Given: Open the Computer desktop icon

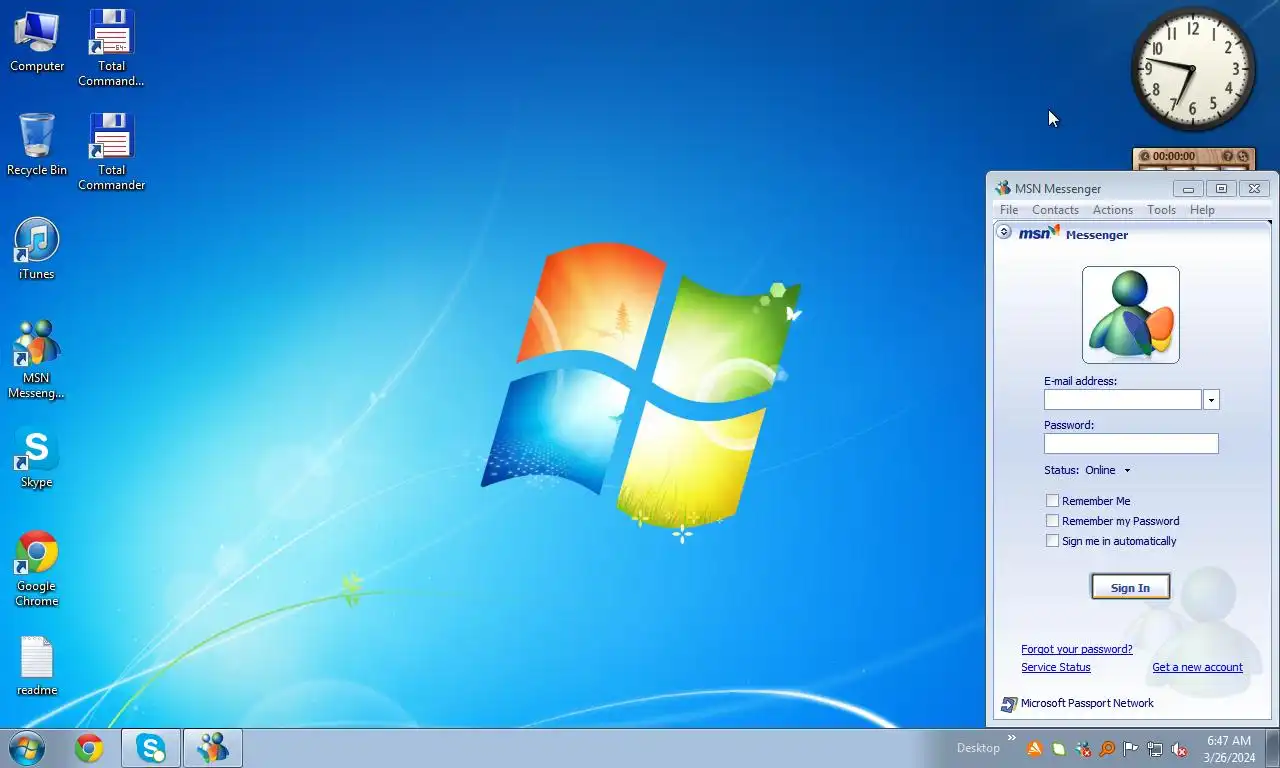Looking at the screenshot, I should 37,41.
